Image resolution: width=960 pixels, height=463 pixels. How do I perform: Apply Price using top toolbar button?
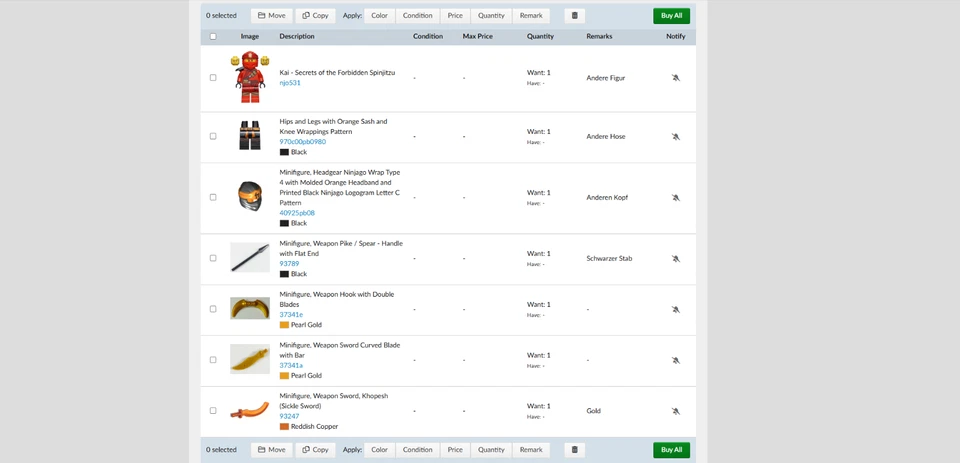pyautogui.click(x=455, y=15)
